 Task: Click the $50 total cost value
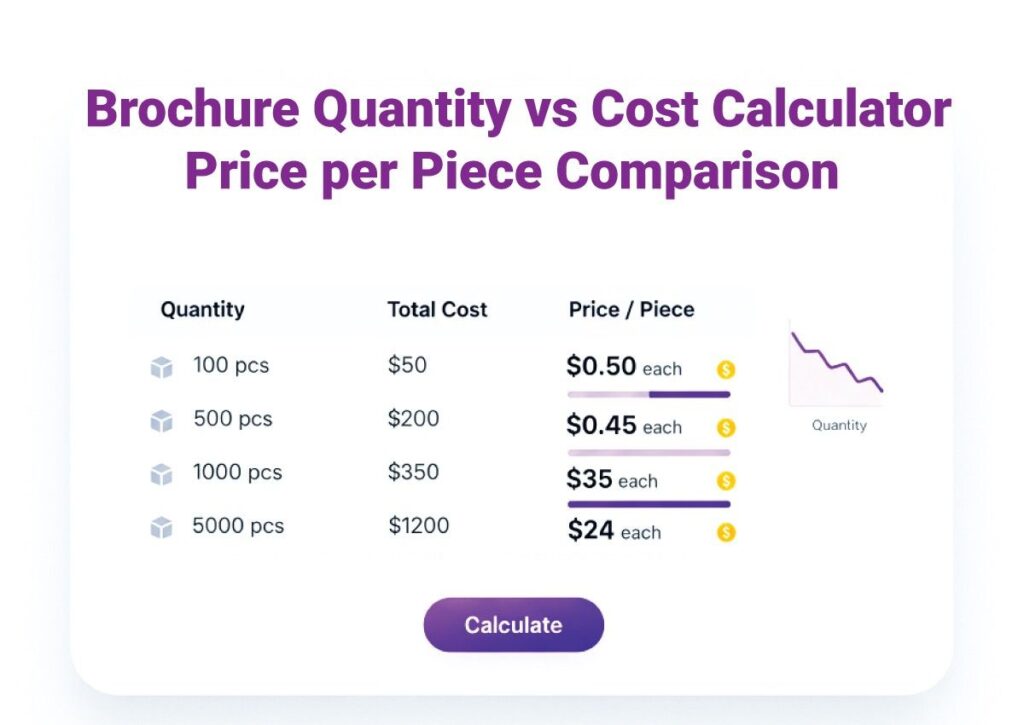click(407, 365)
